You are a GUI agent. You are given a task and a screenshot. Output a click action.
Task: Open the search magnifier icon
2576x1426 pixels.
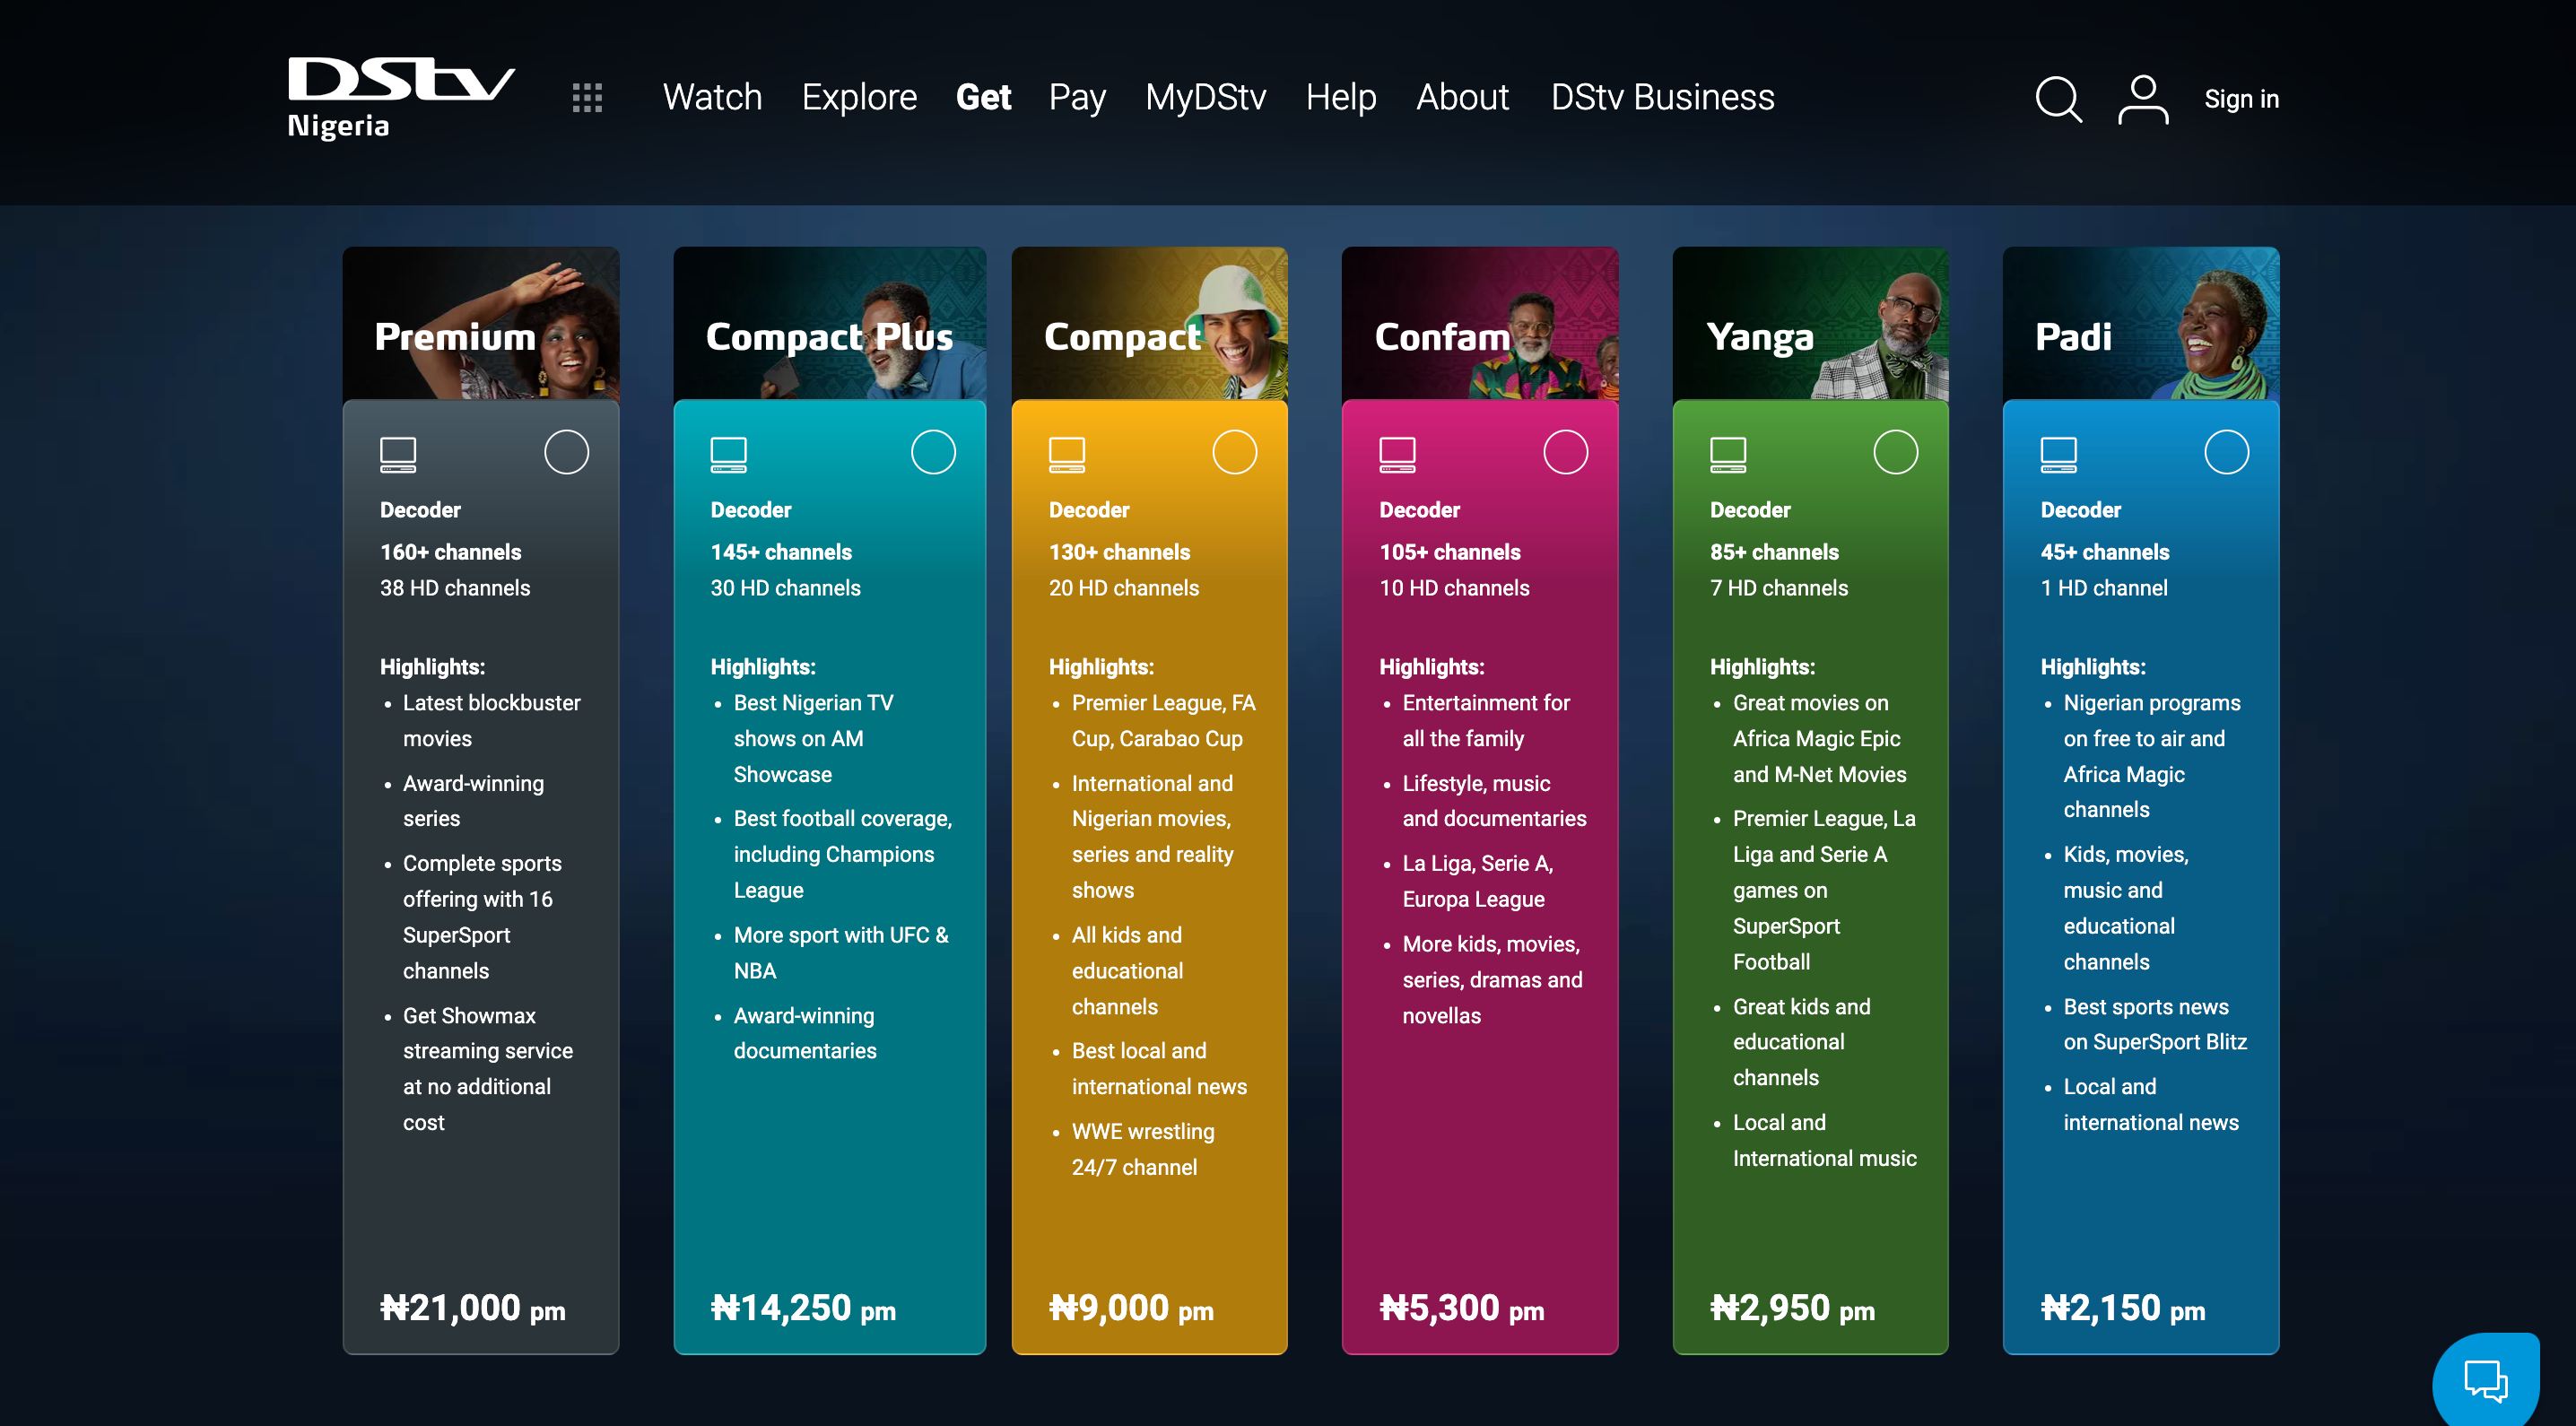point(2058,99)
